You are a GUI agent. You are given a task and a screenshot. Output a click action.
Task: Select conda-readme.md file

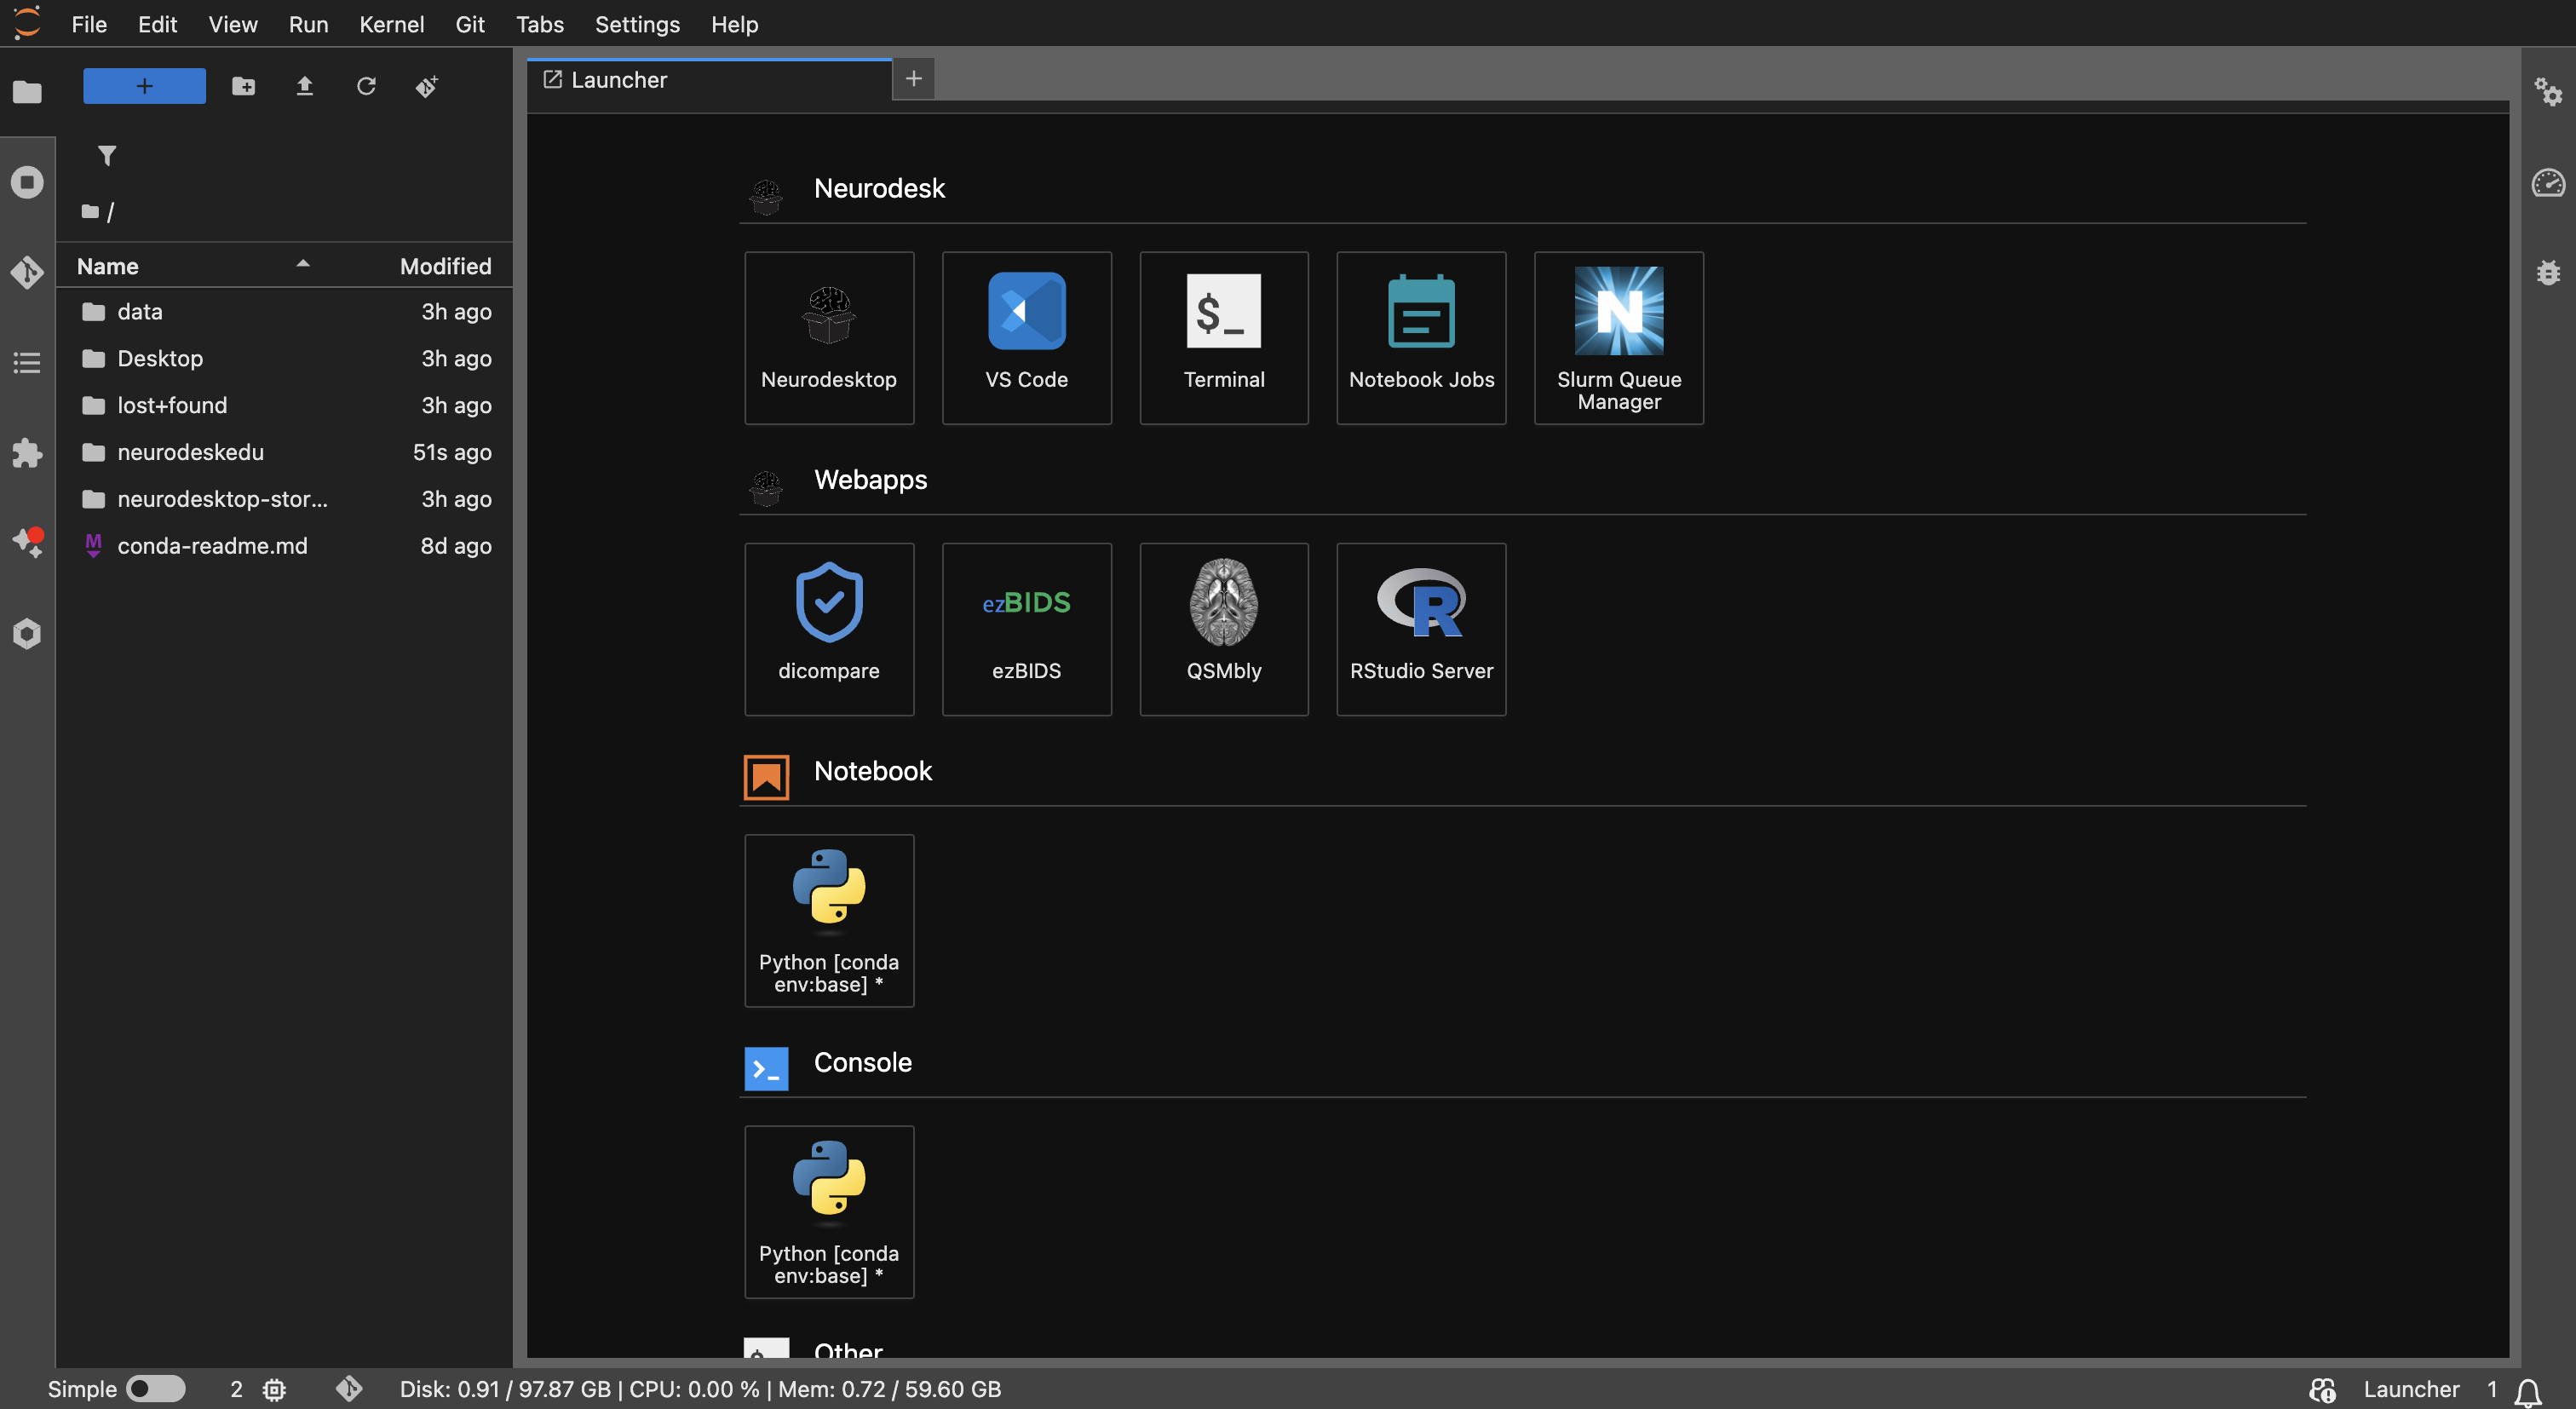(285, 546)
